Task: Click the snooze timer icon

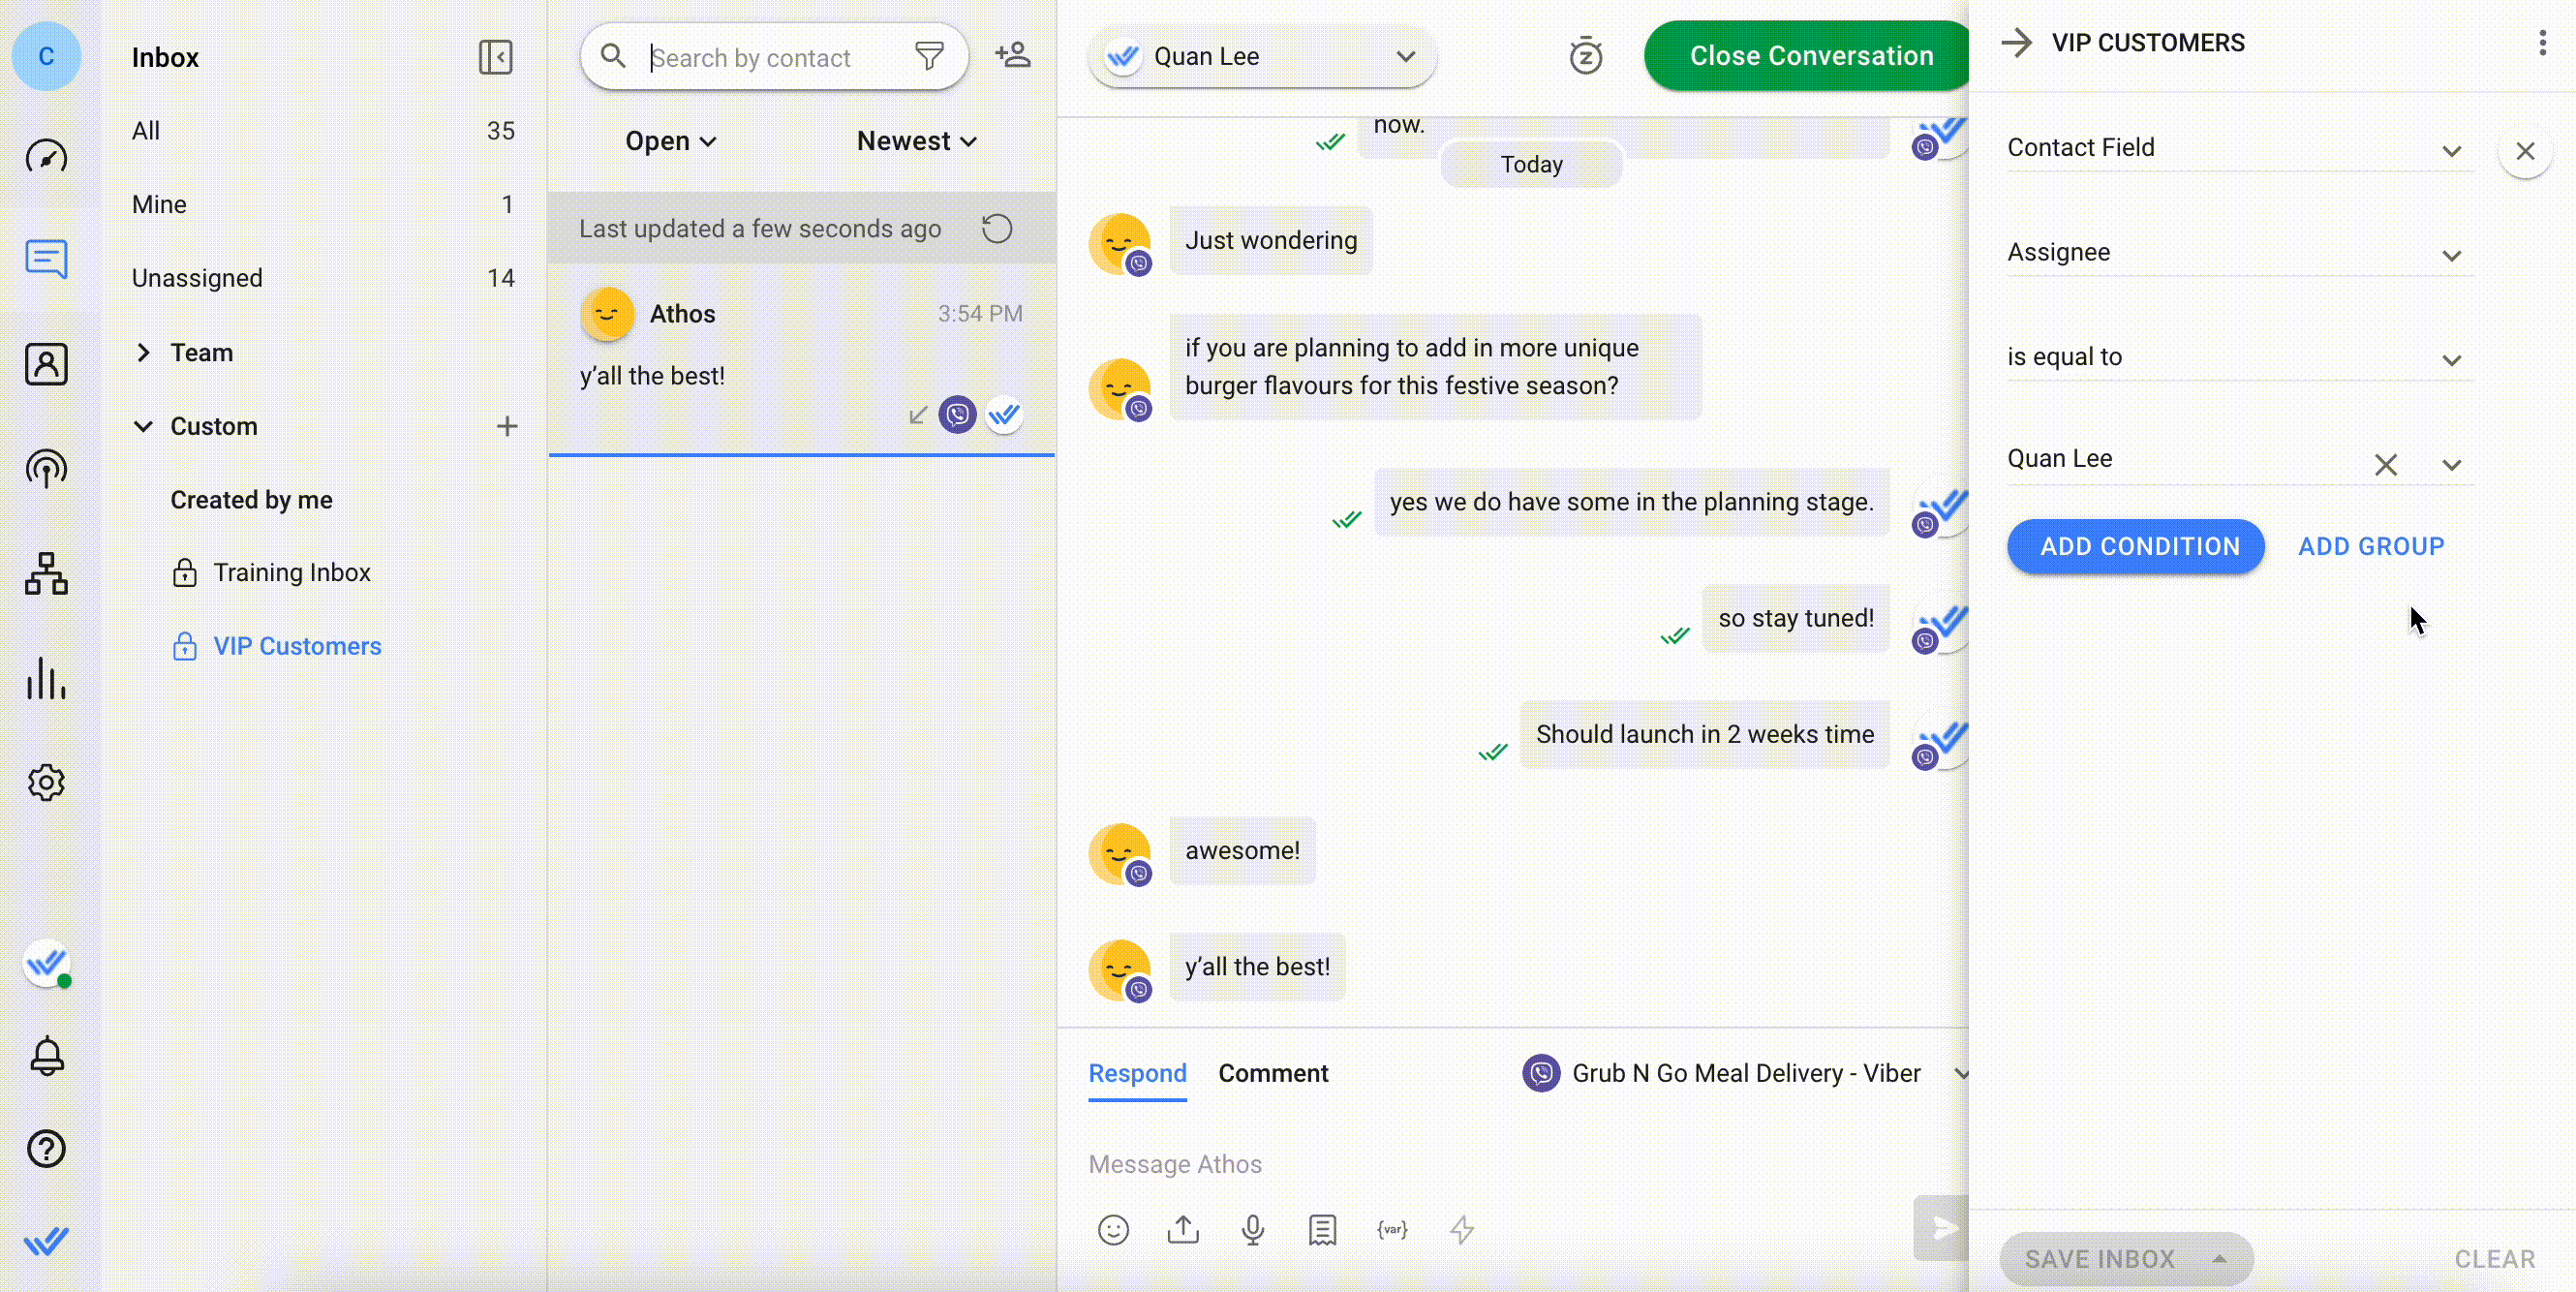Action: (1585, 56)
